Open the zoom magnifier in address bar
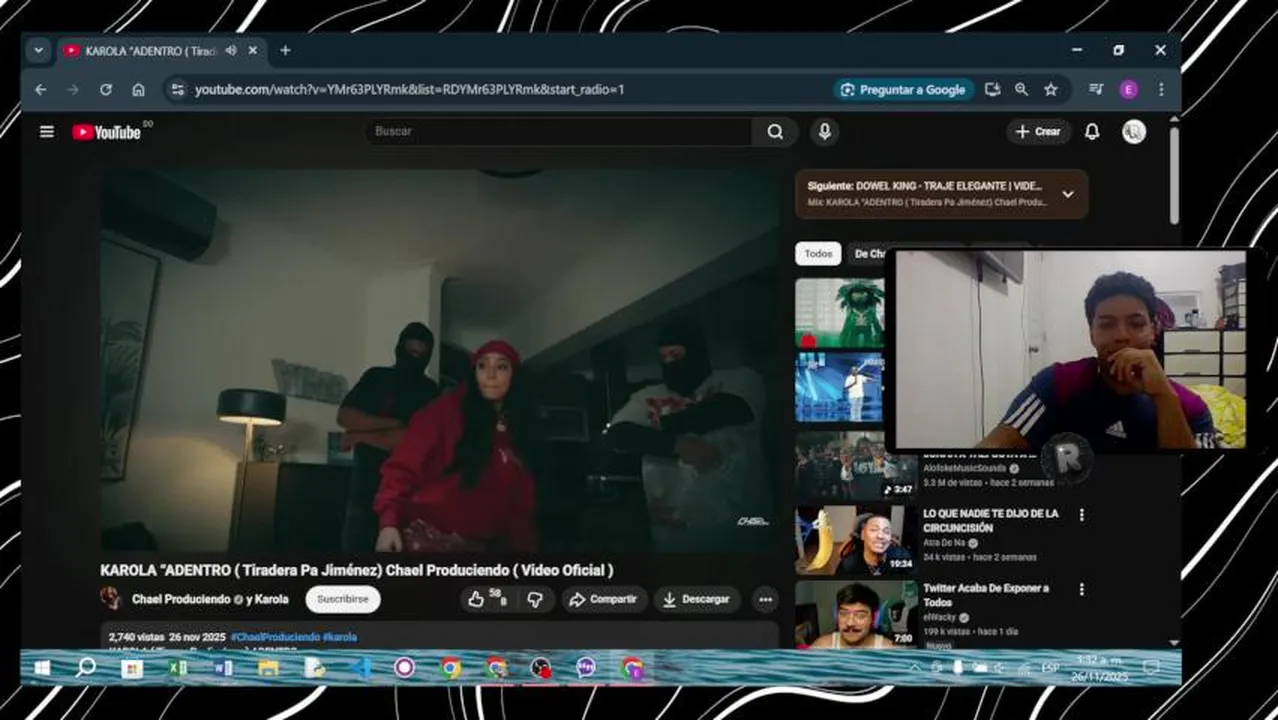1278x720 pixels. pyautogui.click(x=1021, y=89)
